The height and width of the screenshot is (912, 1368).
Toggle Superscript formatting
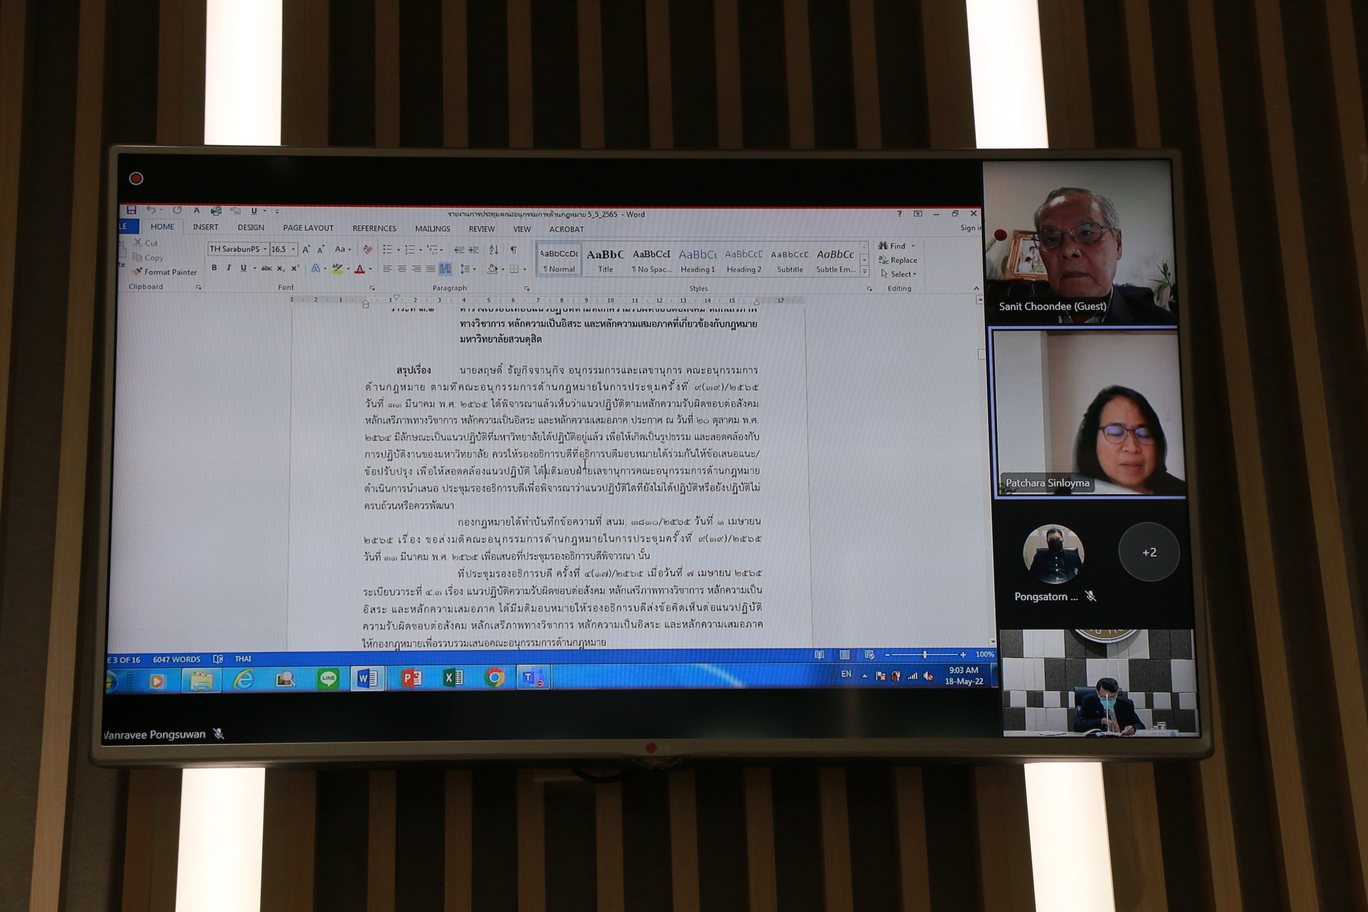(x=295, y=268)
